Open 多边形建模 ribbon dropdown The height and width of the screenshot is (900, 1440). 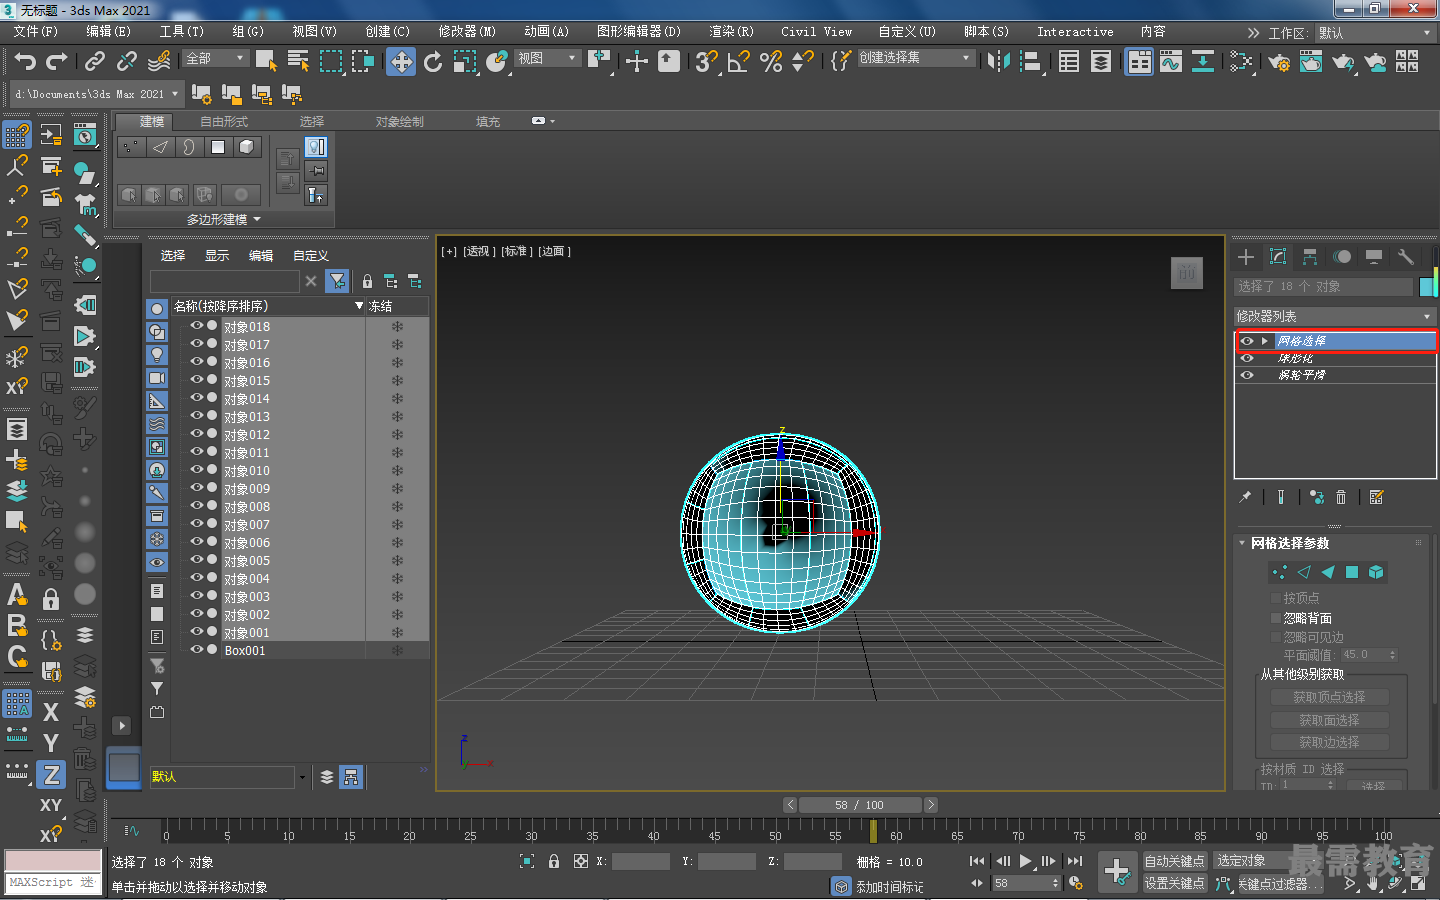224,219
